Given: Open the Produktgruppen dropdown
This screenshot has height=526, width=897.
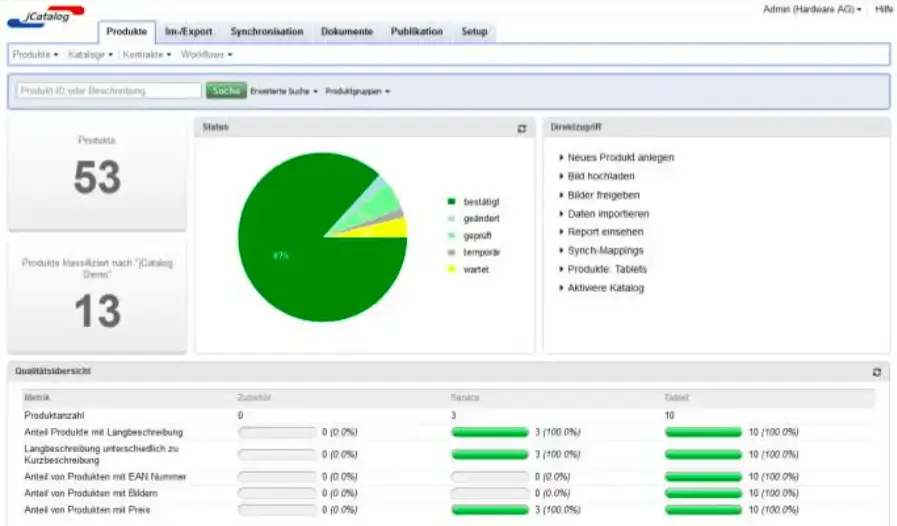Looking at the screenshot, I should click(358, 91).
